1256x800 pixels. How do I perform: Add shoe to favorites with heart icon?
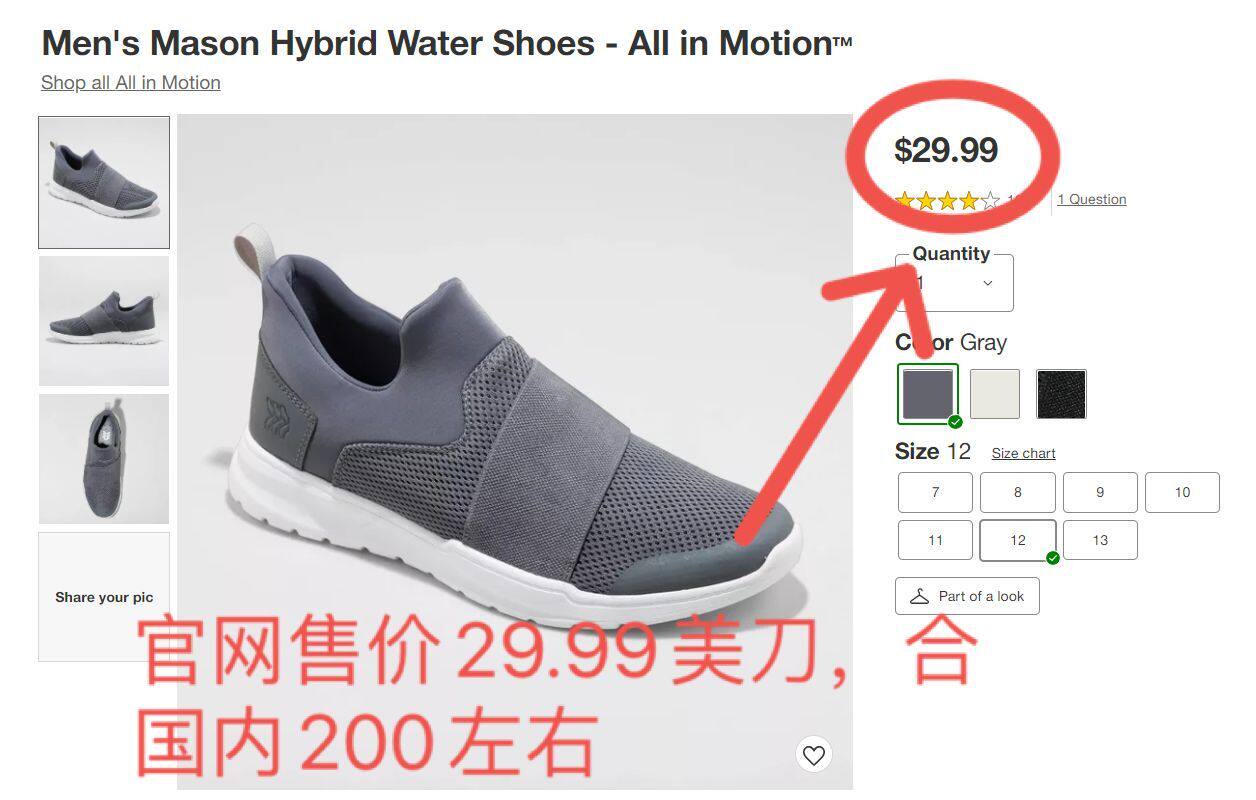[814, 755]
